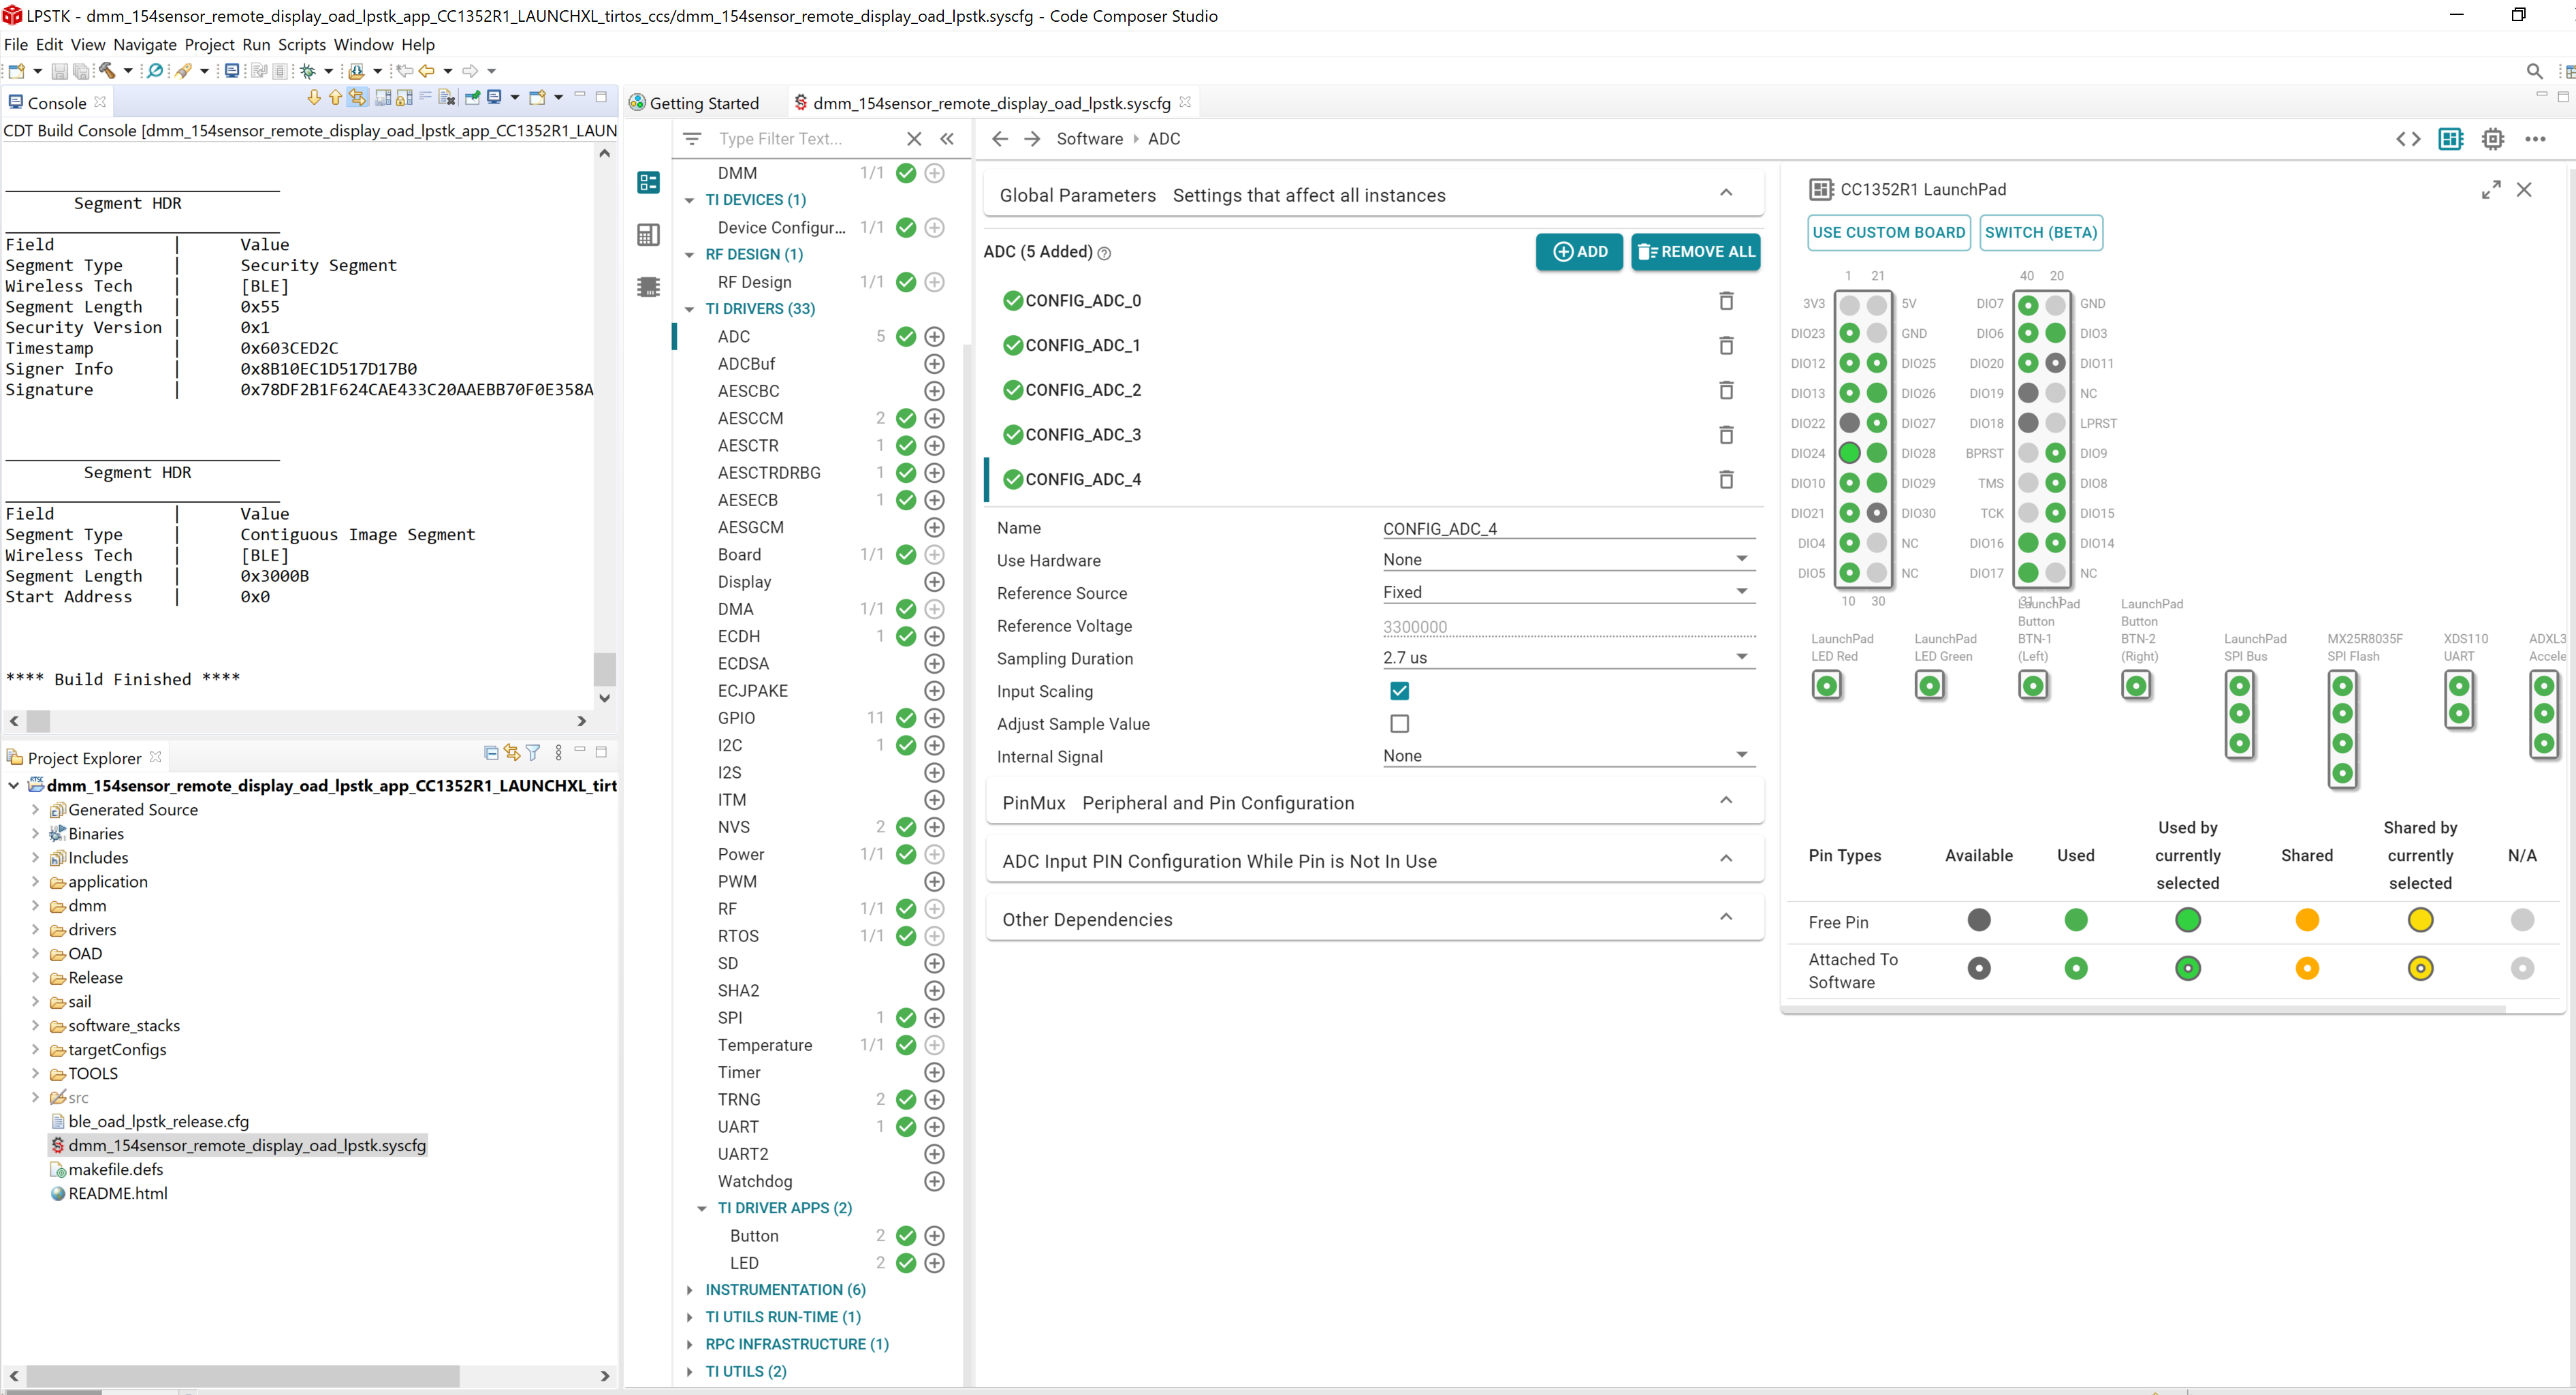The height and width of the screenshot is (1395, 2576).
Task: Open the device view chip icon
Action: [2492, 139]
